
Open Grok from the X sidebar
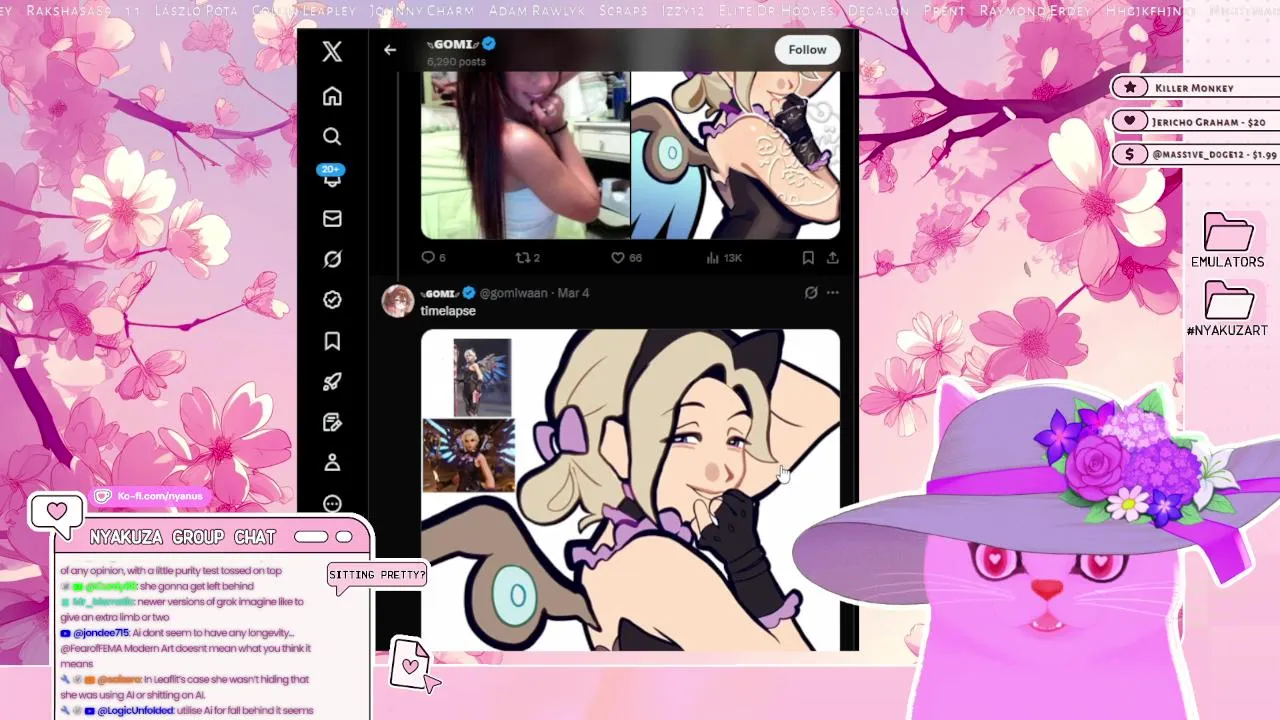332,259
